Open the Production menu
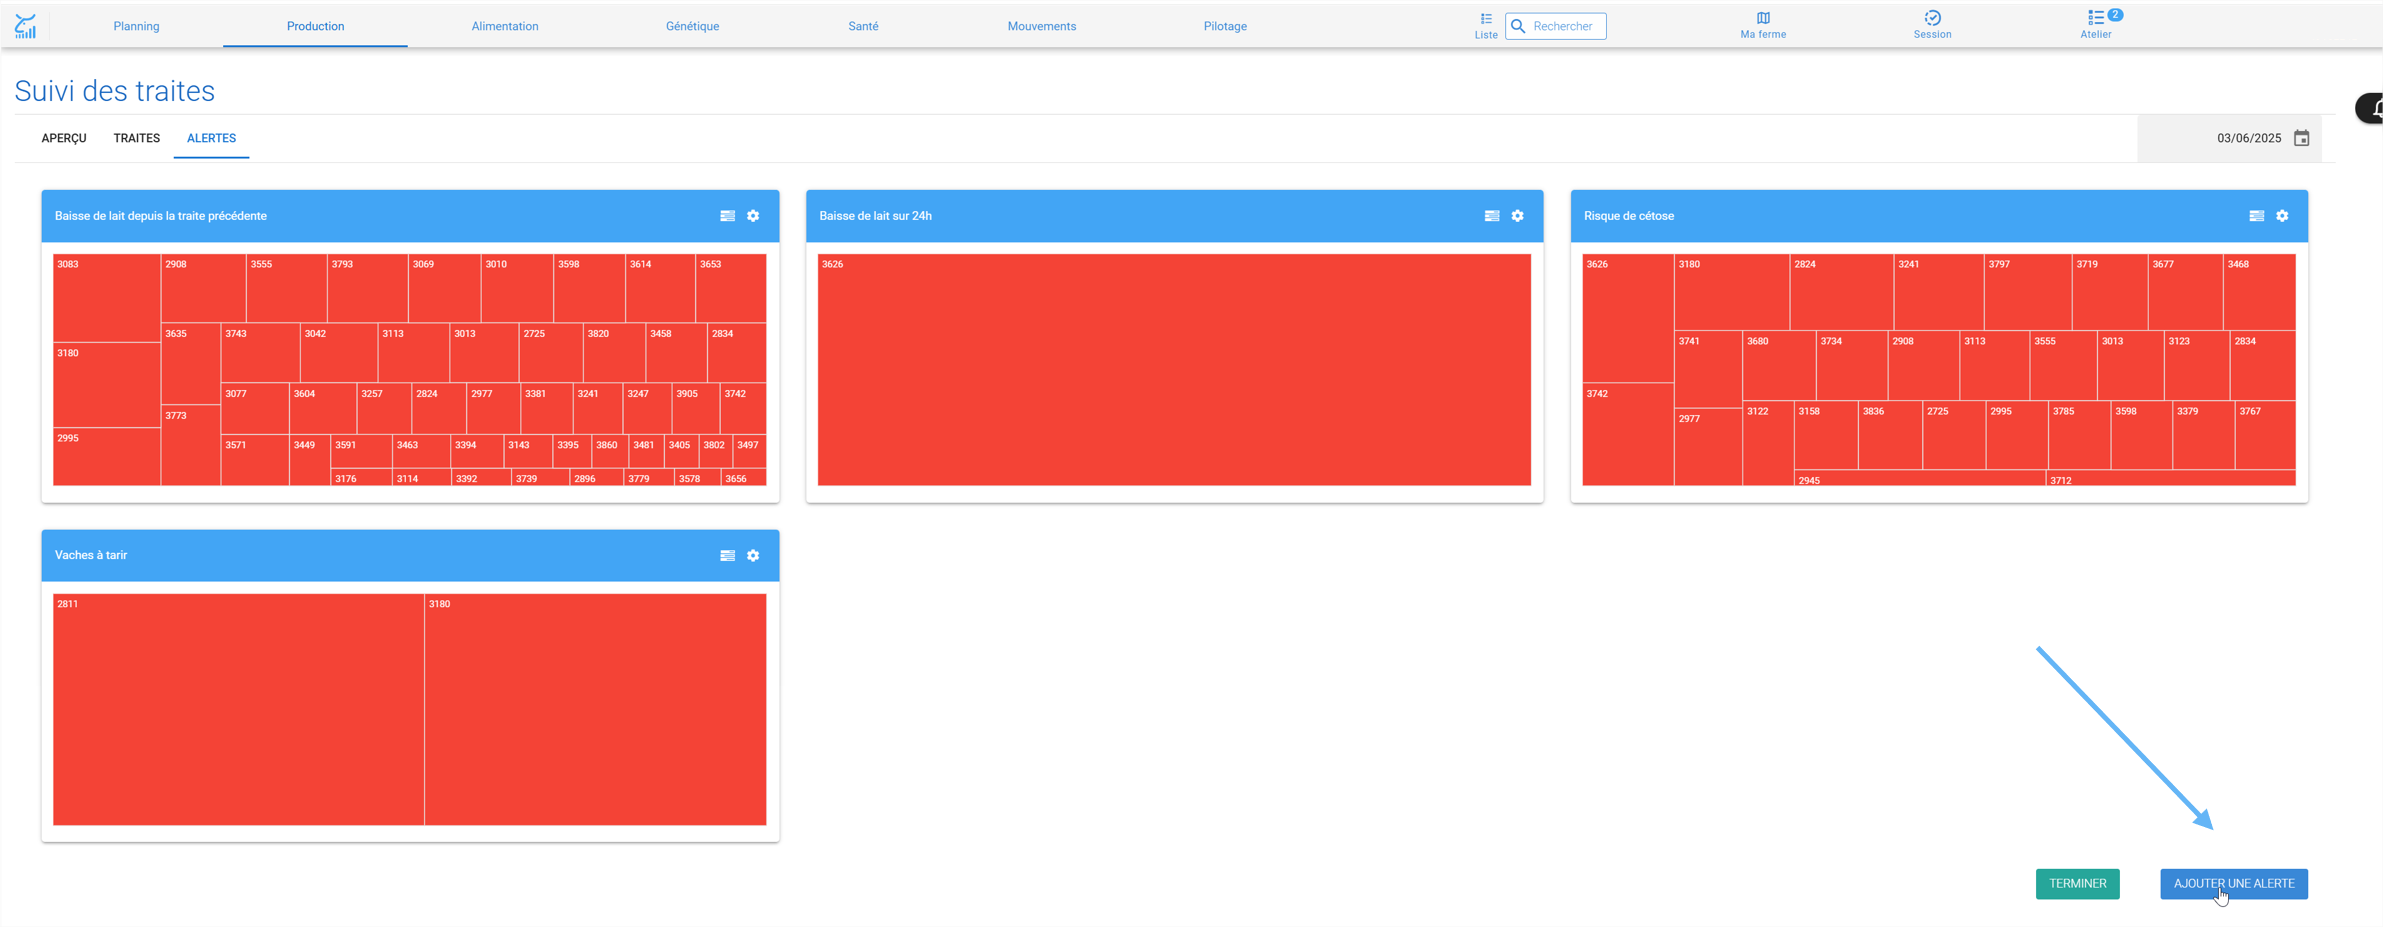The width and height of the screenshot is (2383, 927). tap(315, 26)
